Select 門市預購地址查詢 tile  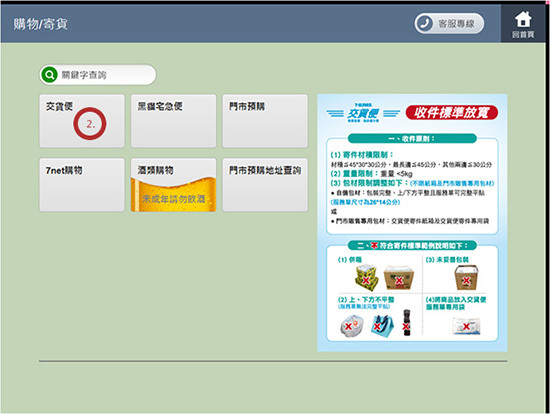pyautogui.click(x=265, y=185)
